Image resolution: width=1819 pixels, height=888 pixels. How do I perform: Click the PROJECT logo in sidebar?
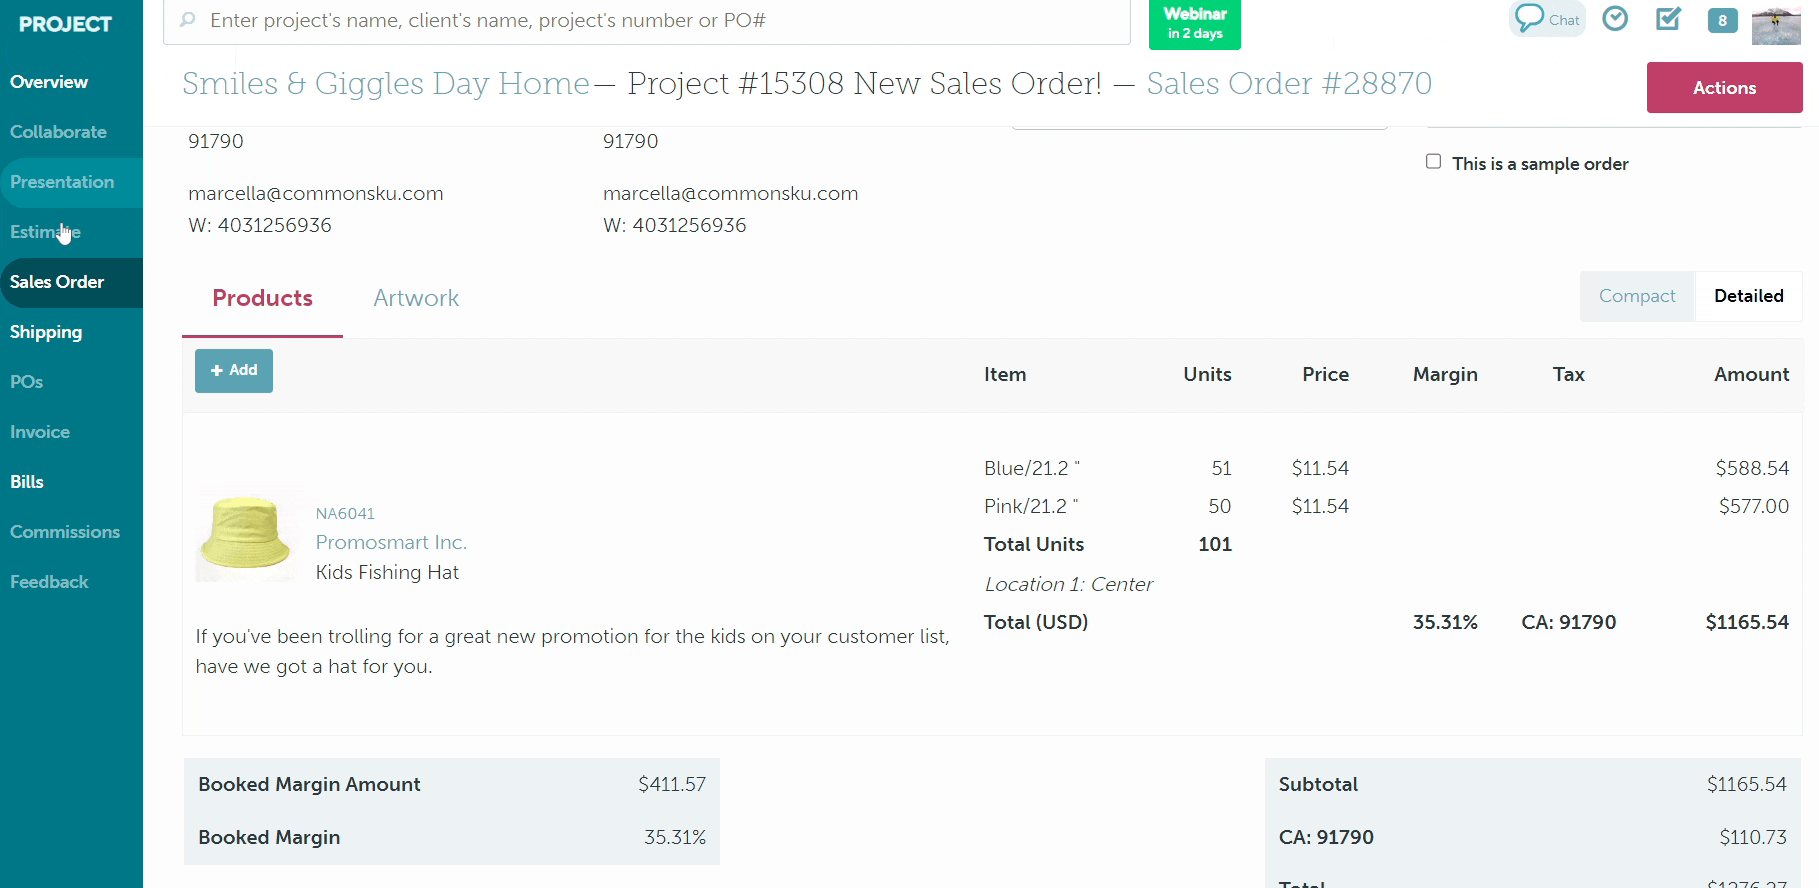coord(65,24)
